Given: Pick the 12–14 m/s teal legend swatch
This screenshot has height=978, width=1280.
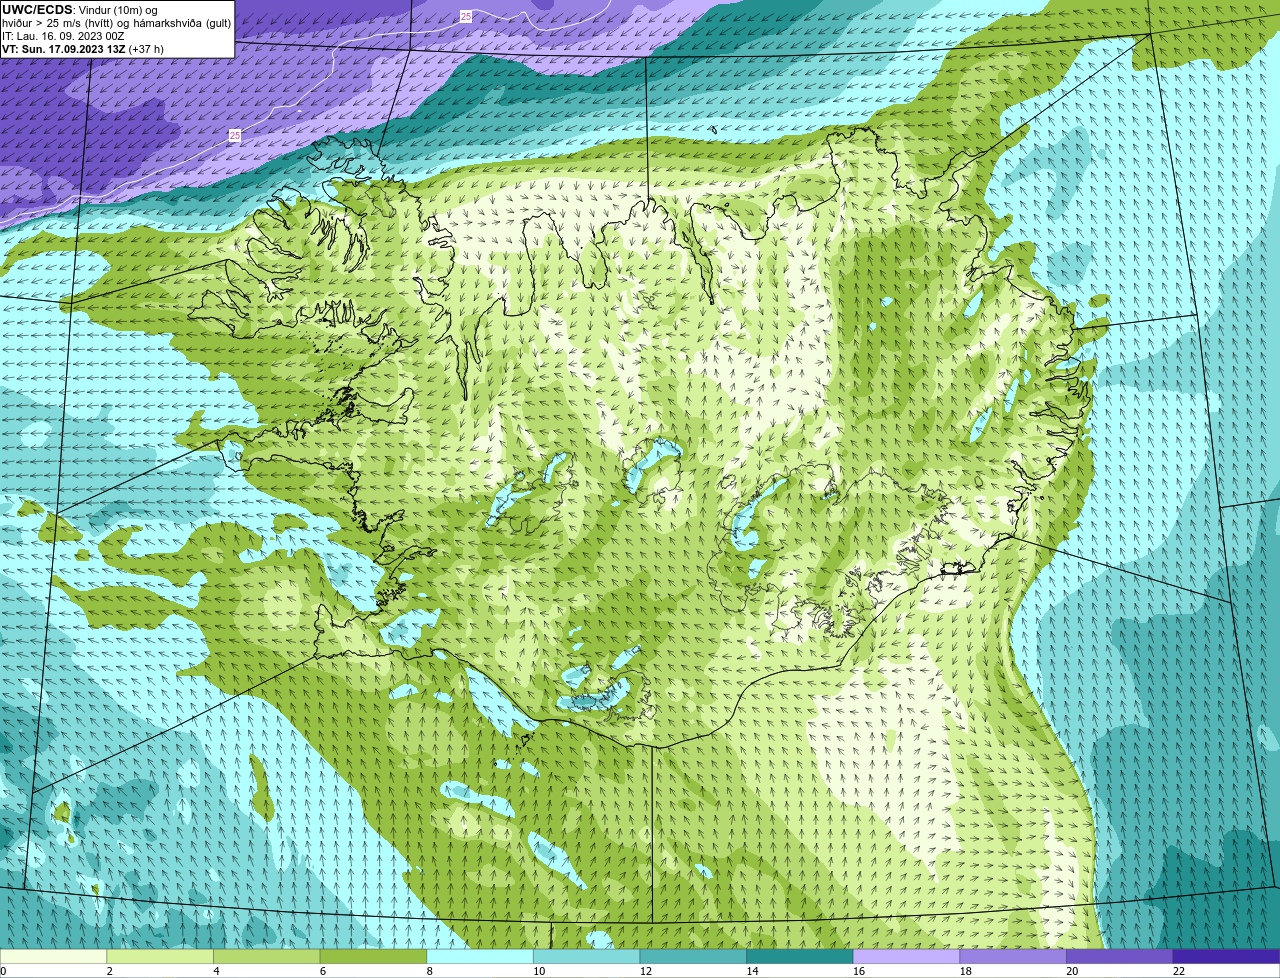Looking at the screenshot, I should tap(693, 957).
